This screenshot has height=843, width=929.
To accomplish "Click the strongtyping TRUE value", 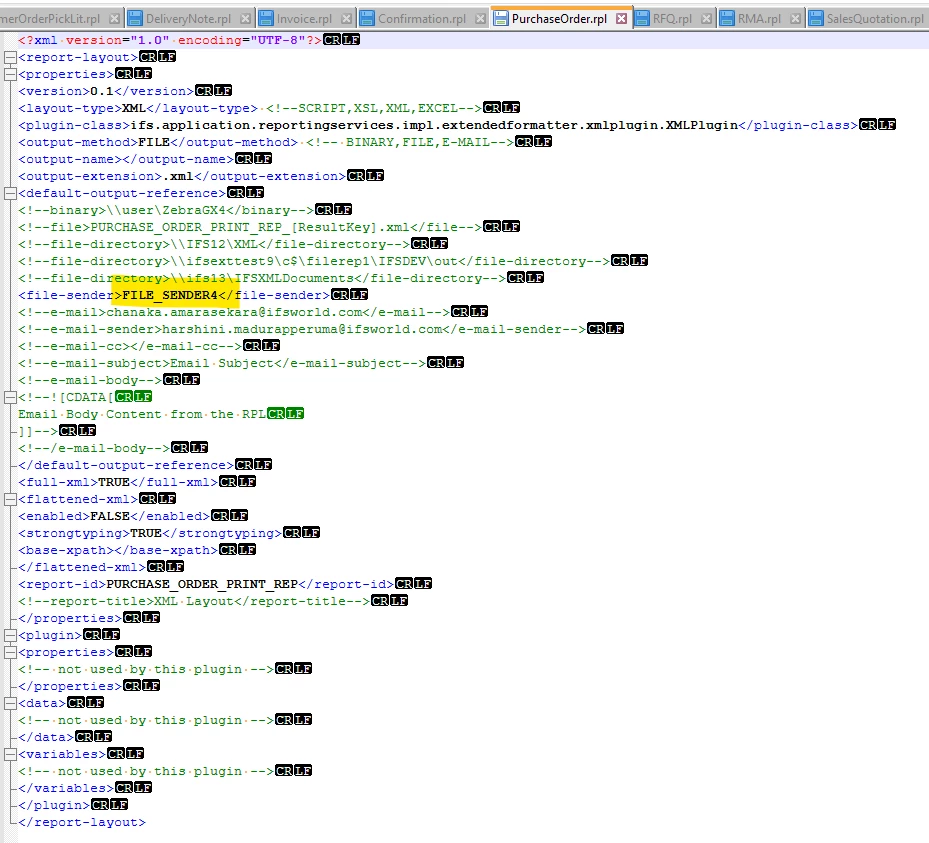I will pyautogui.click(x=146, y=533).
